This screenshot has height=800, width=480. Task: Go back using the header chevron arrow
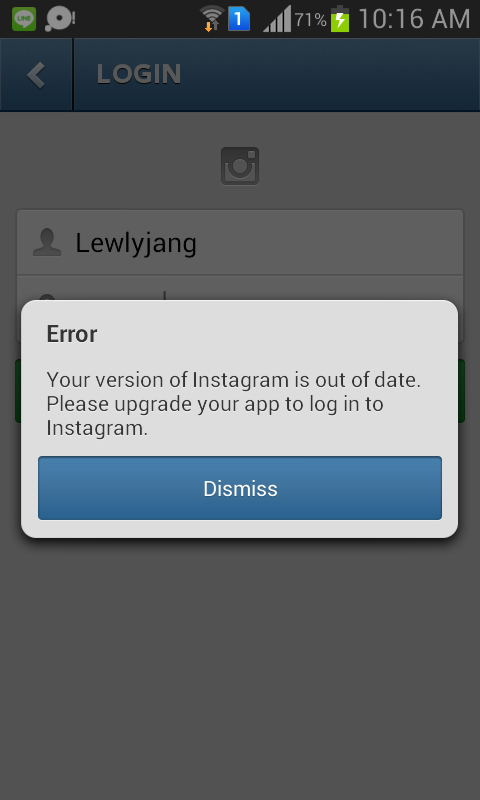[36, 74]
